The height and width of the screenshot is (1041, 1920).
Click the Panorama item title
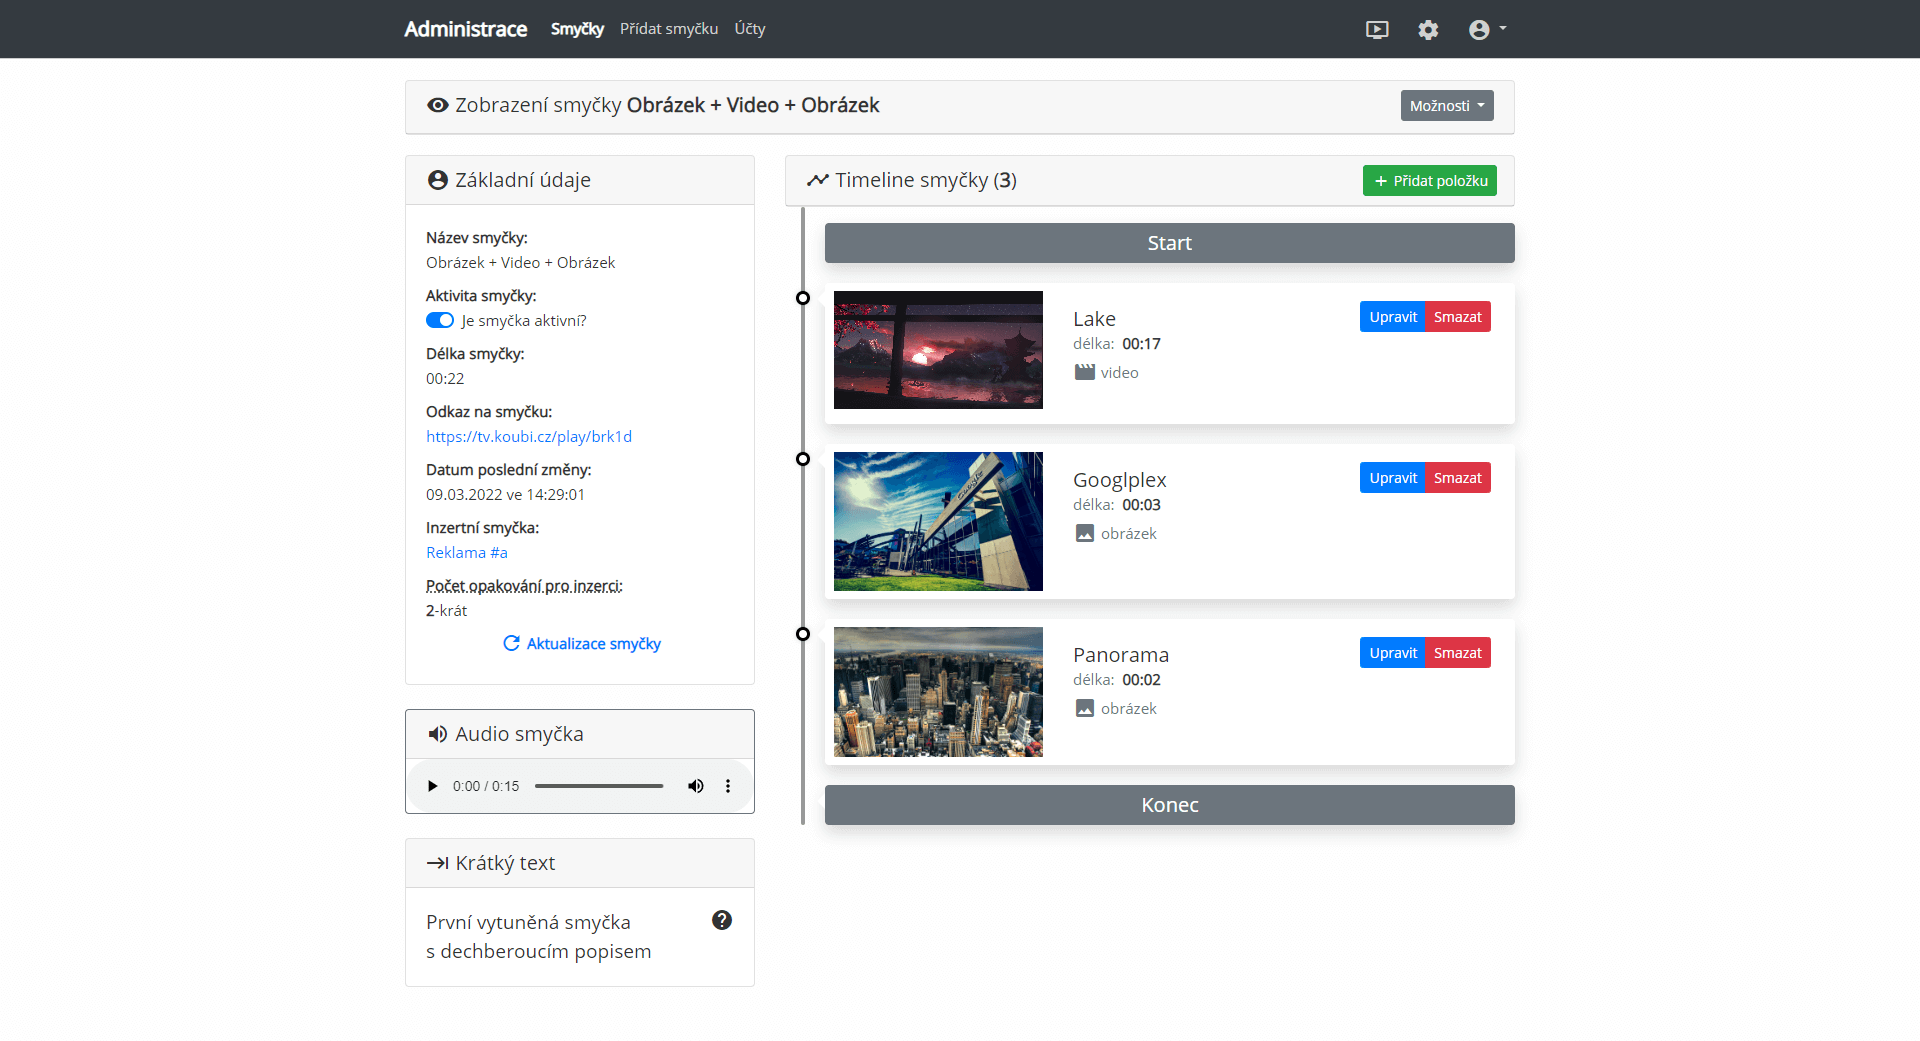click(1120, 655)
